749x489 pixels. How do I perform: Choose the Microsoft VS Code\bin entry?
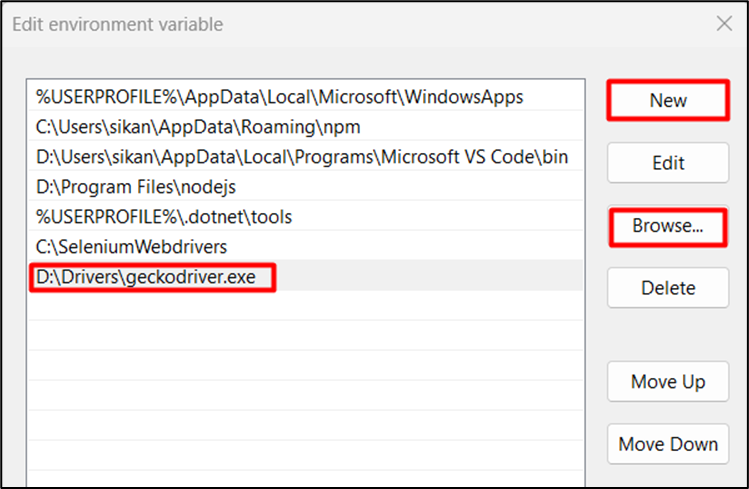(302, 157)
